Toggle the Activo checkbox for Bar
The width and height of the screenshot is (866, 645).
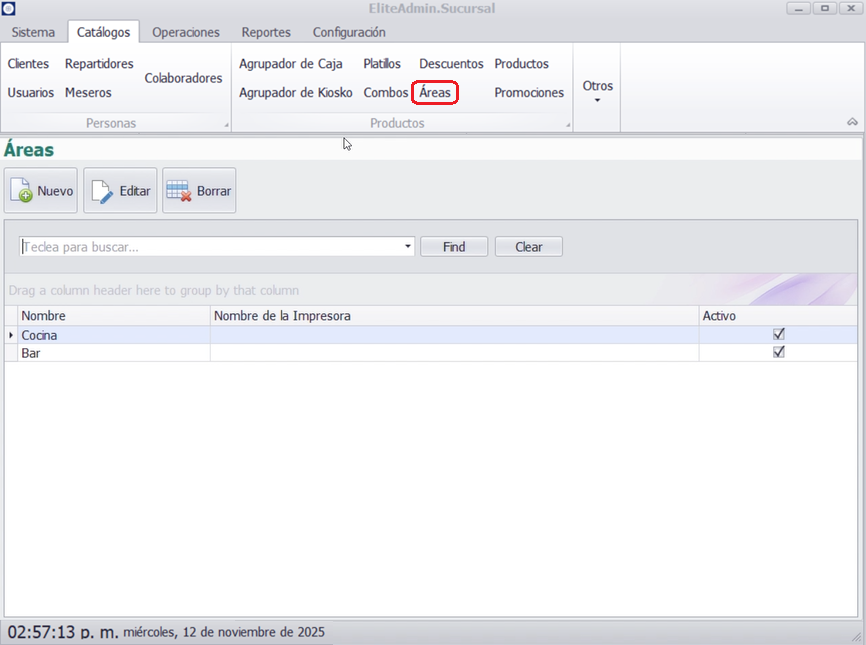[779, 352]
